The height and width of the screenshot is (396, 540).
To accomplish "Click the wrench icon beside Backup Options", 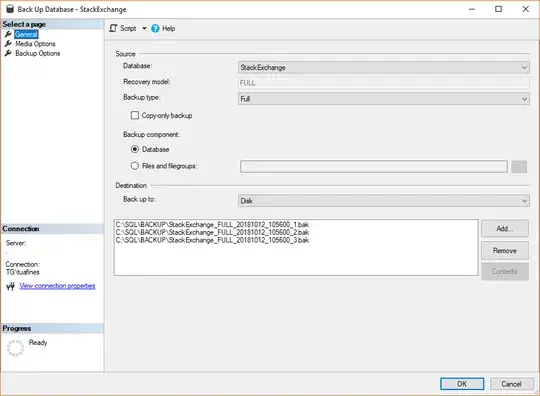I will (8, 53).
